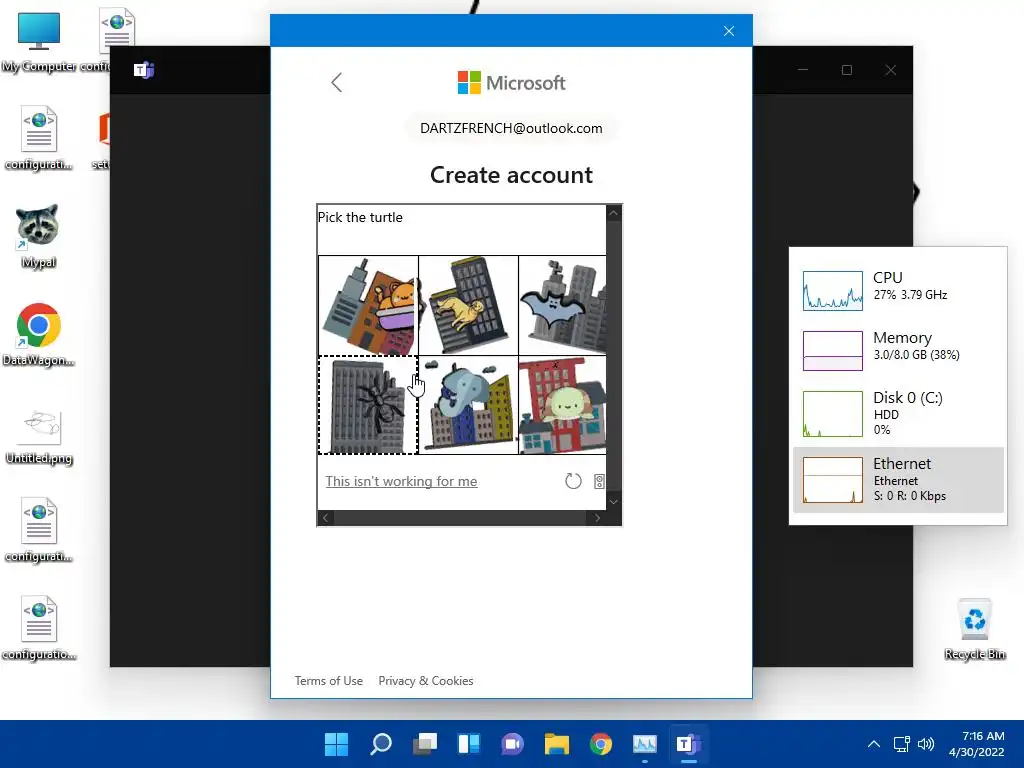Screen dimensions: 1024x768
Task: Click the Teams logo in the background window
Action: pyautogui.click(x=144, y=69)
